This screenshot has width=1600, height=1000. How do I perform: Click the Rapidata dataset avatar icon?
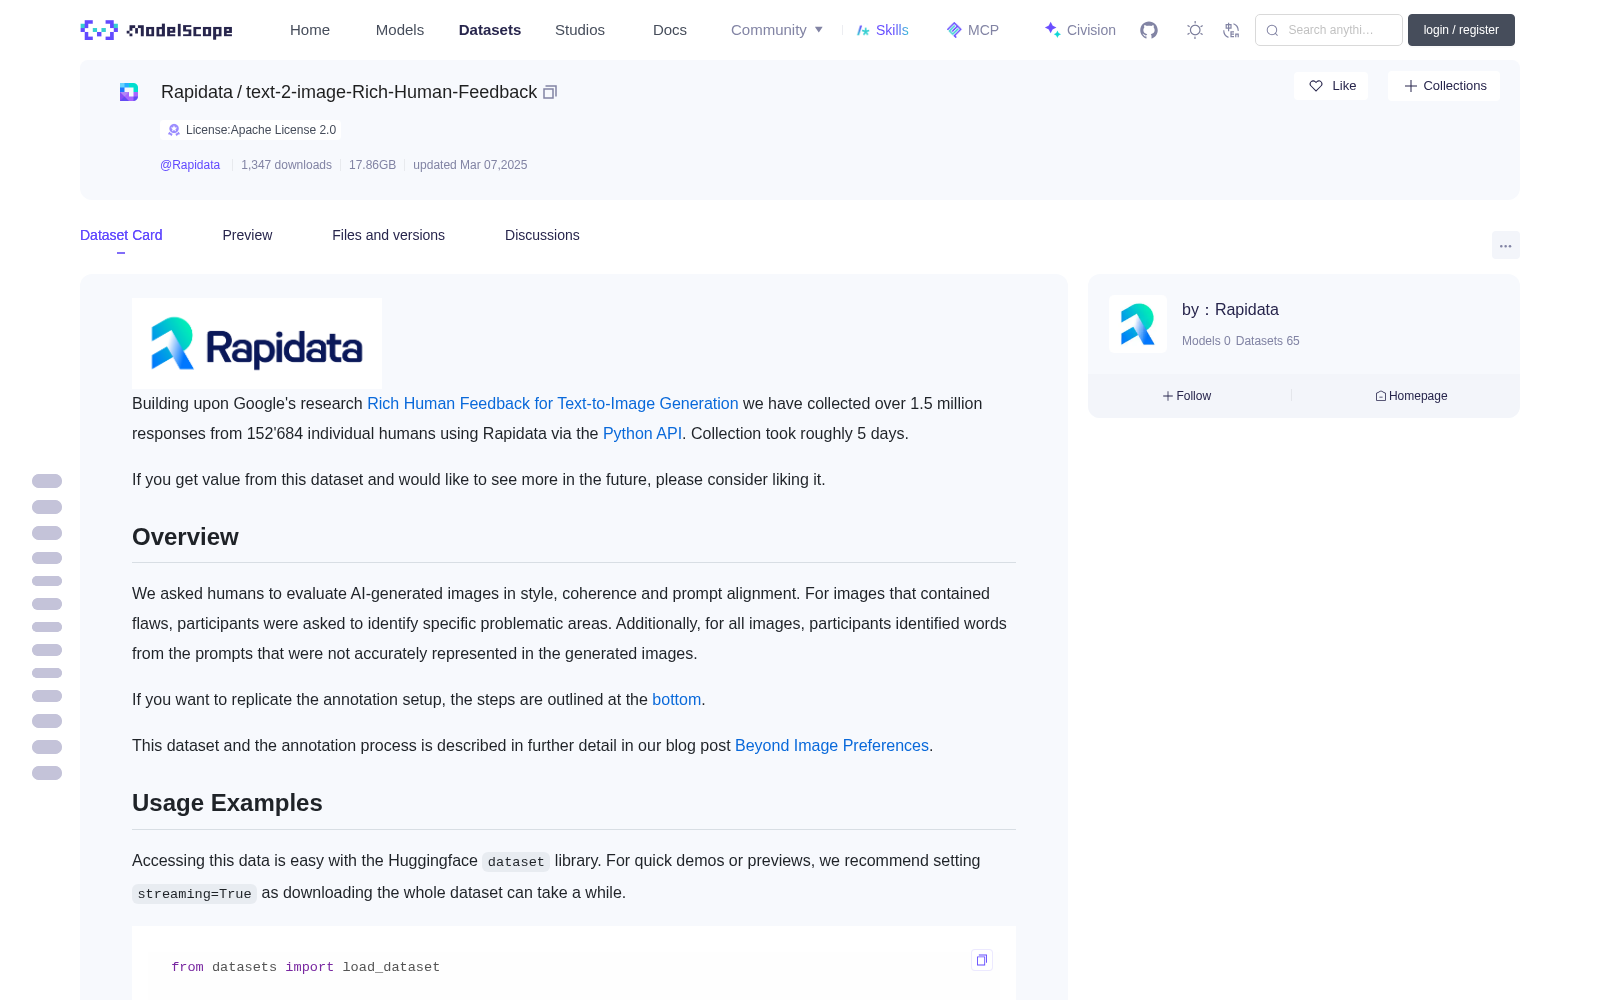pos(129,92)
